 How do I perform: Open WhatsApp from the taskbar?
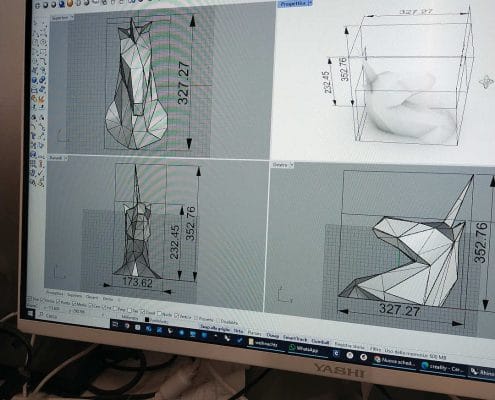pyautogui.click(x=304, y=349)
